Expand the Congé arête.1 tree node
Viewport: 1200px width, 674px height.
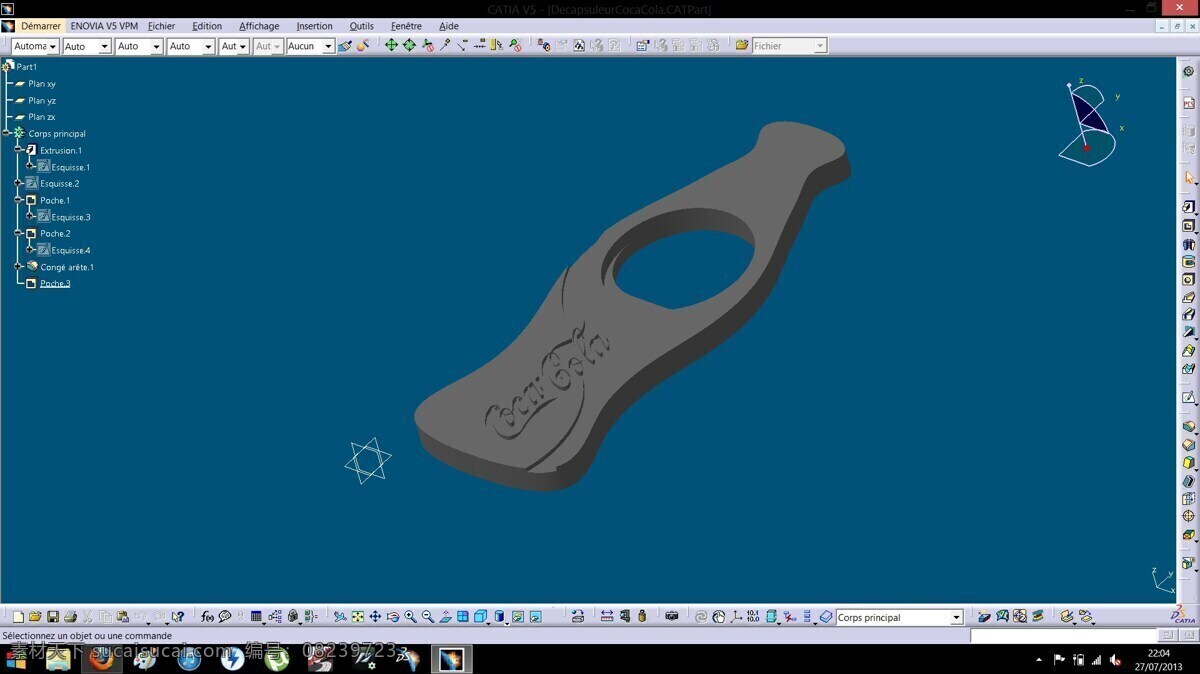(x=18, y=267)
